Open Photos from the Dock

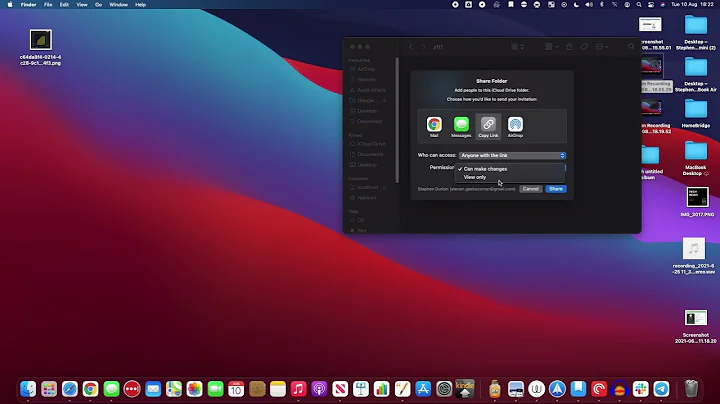click(194, 389)
